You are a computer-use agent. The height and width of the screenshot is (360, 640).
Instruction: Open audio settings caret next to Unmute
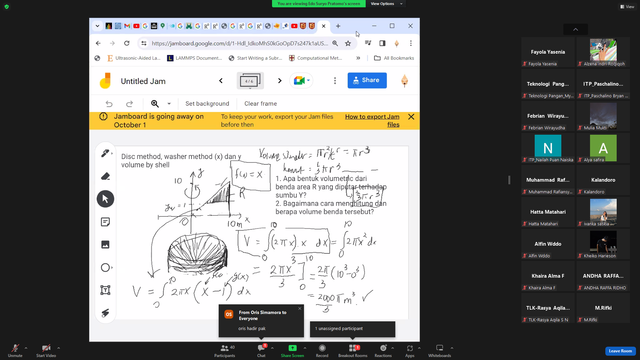[26, 348]
